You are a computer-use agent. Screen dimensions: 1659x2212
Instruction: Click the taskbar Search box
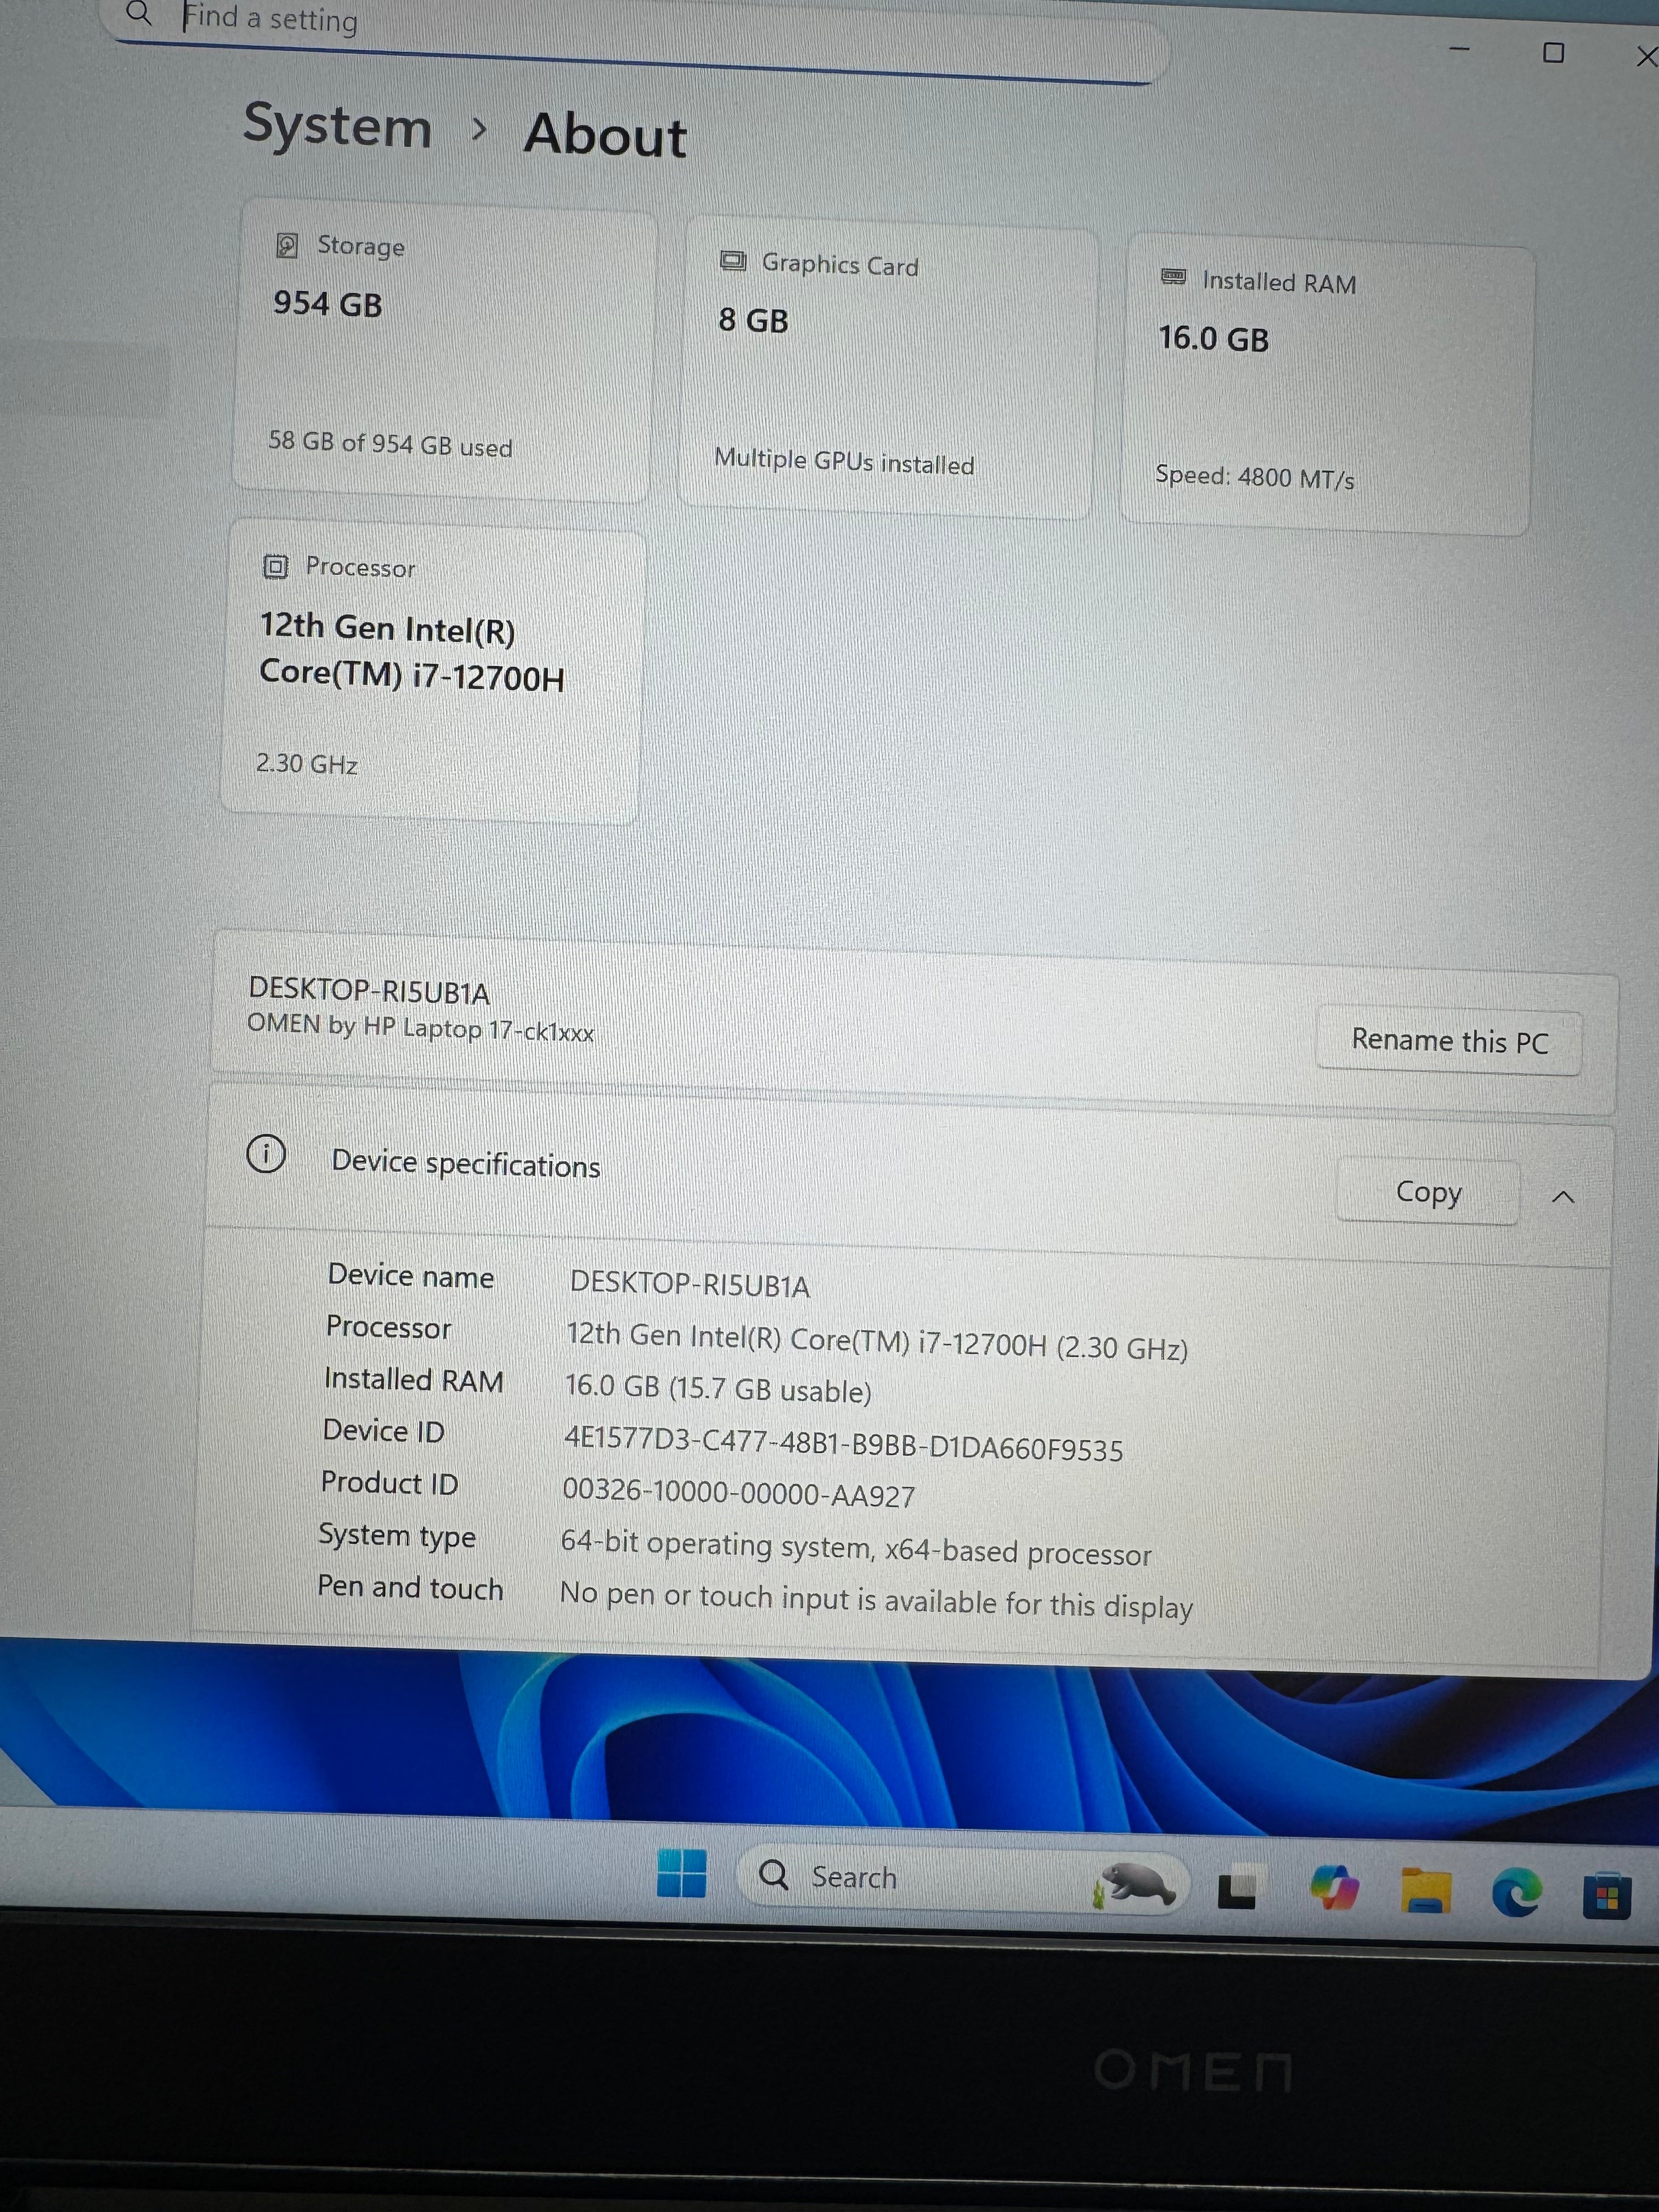click(x=963, y=1880)
